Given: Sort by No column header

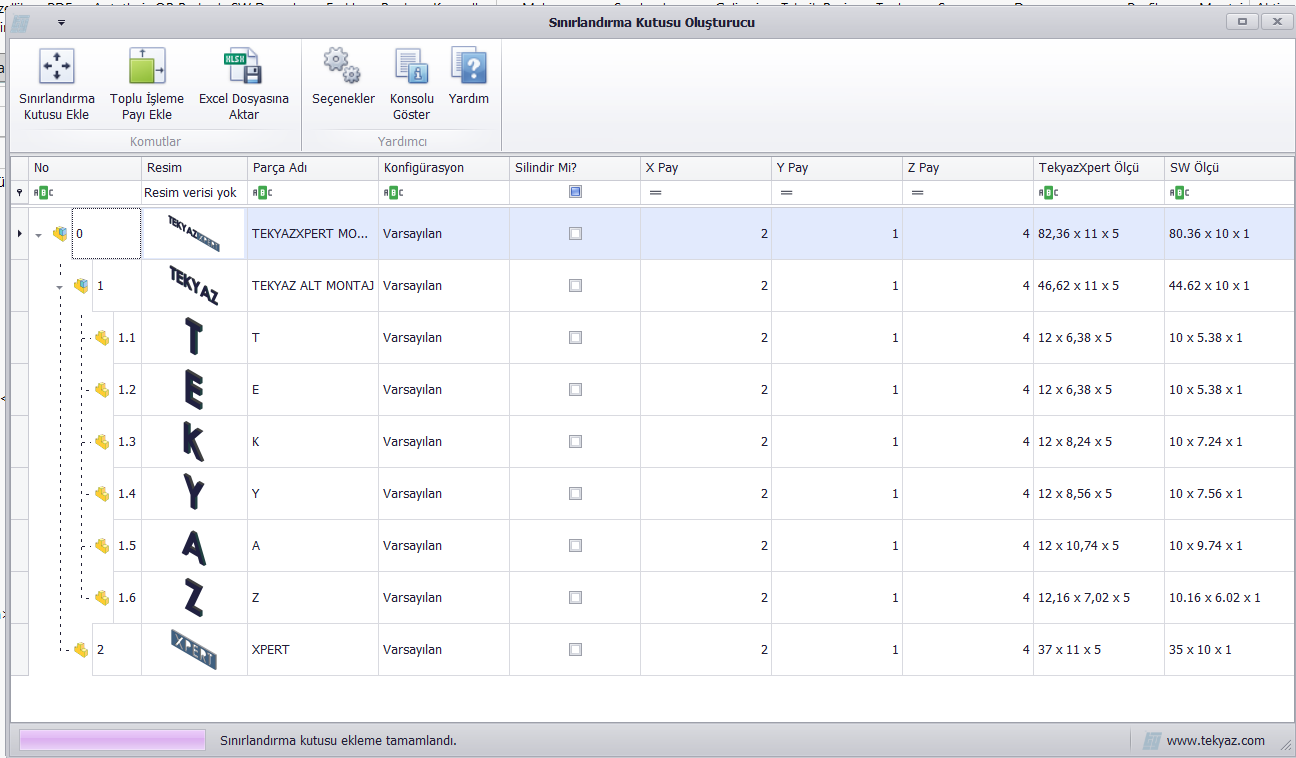Looking at the screenshot, I should tap(85, 168).
